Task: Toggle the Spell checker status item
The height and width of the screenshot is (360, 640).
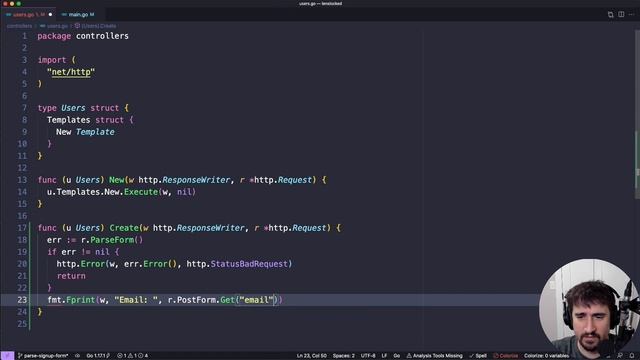Action: point(478,356)
